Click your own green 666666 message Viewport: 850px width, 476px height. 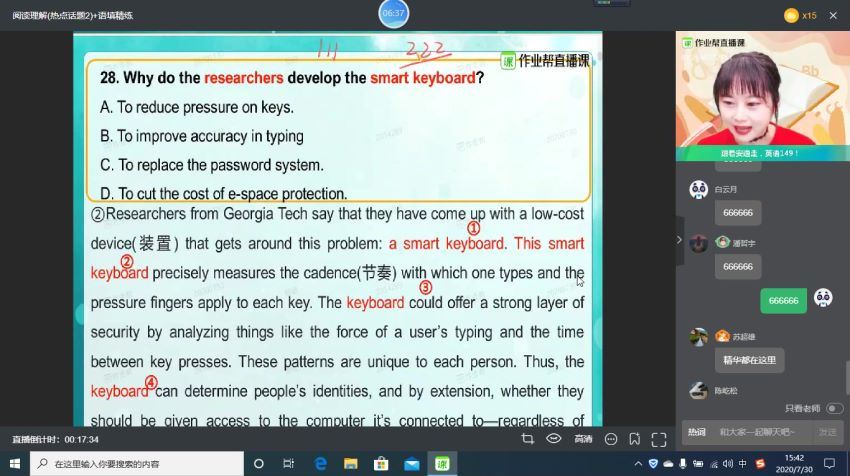coord(783,301)
